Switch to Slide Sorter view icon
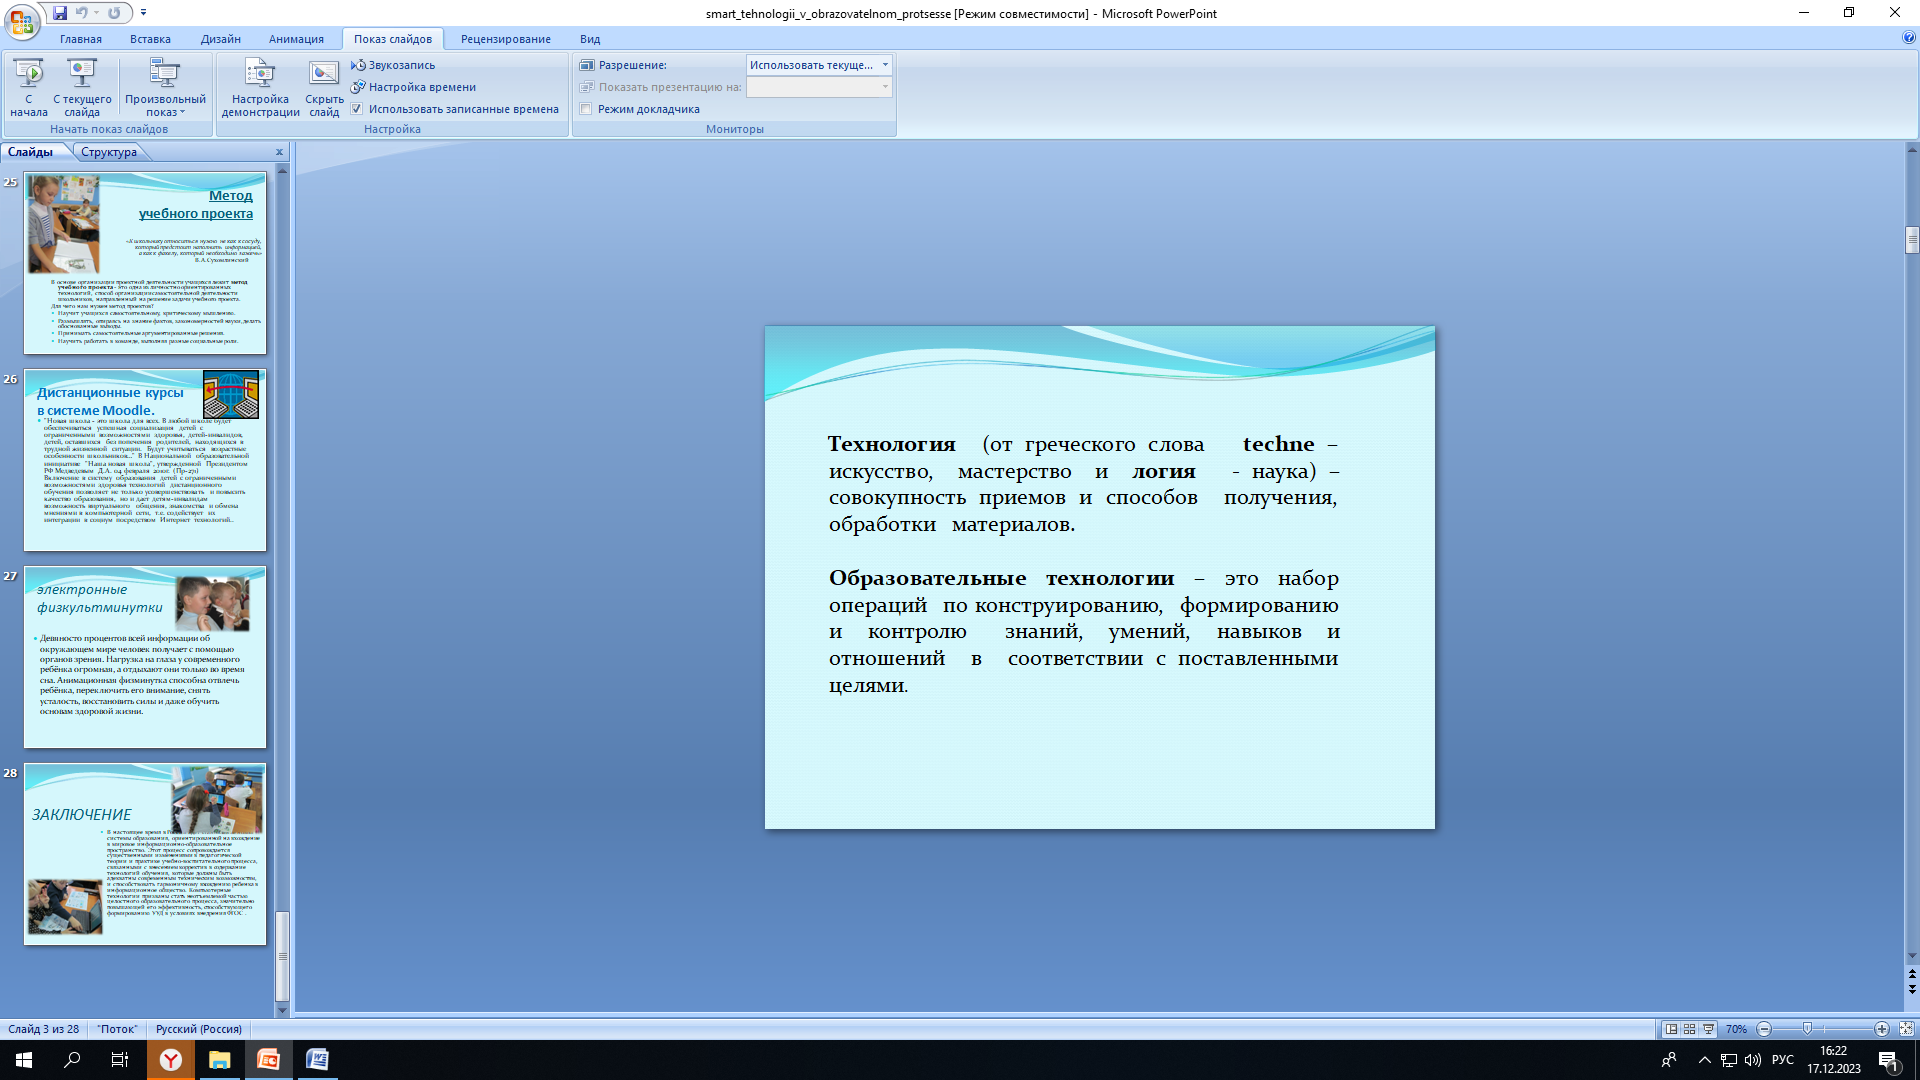This screenshot has height=1080, width=1920. [1690, 1029]
